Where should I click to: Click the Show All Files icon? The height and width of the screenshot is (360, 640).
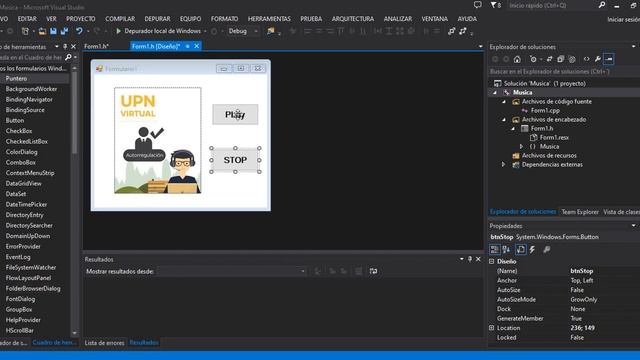click(572, 59)
